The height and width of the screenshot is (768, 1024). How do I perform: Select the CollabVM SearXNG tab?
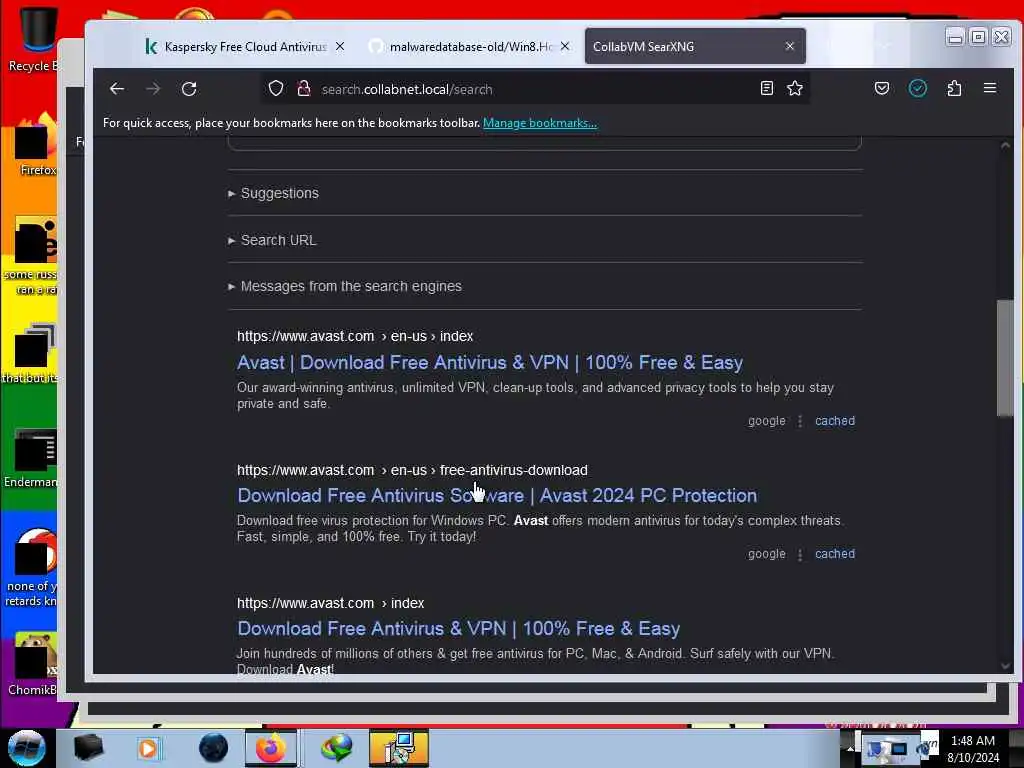coord(695,46)
